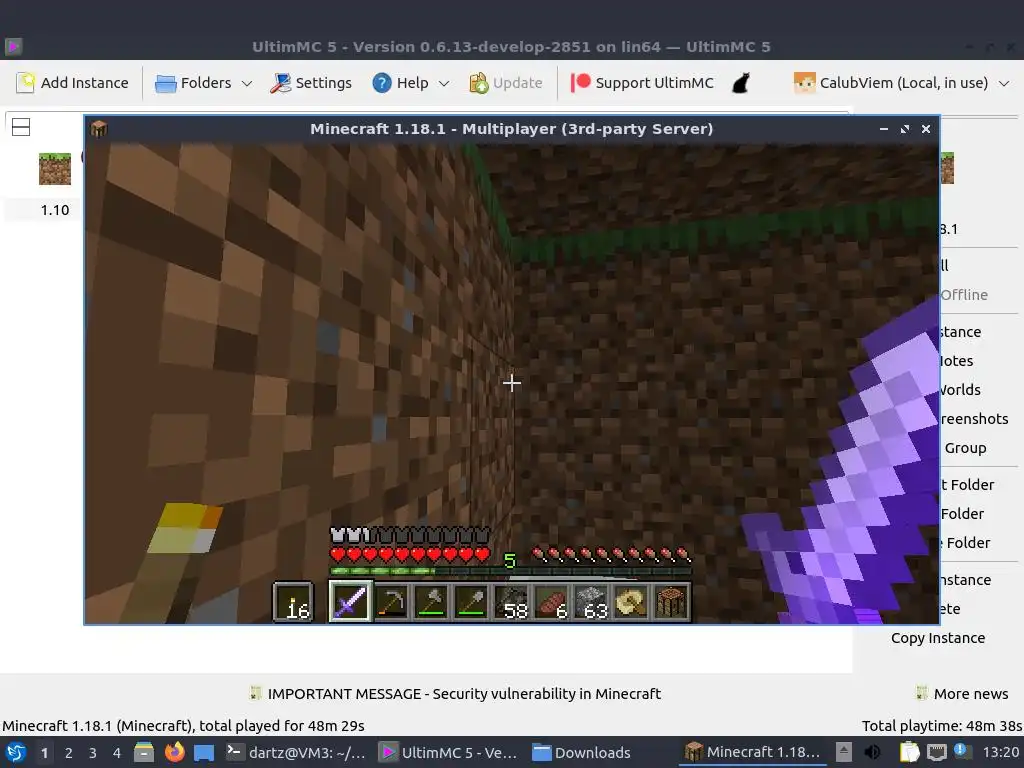Select the cobblestone stack of 58
Screen dimensions: 1024x768
[511, 601]
